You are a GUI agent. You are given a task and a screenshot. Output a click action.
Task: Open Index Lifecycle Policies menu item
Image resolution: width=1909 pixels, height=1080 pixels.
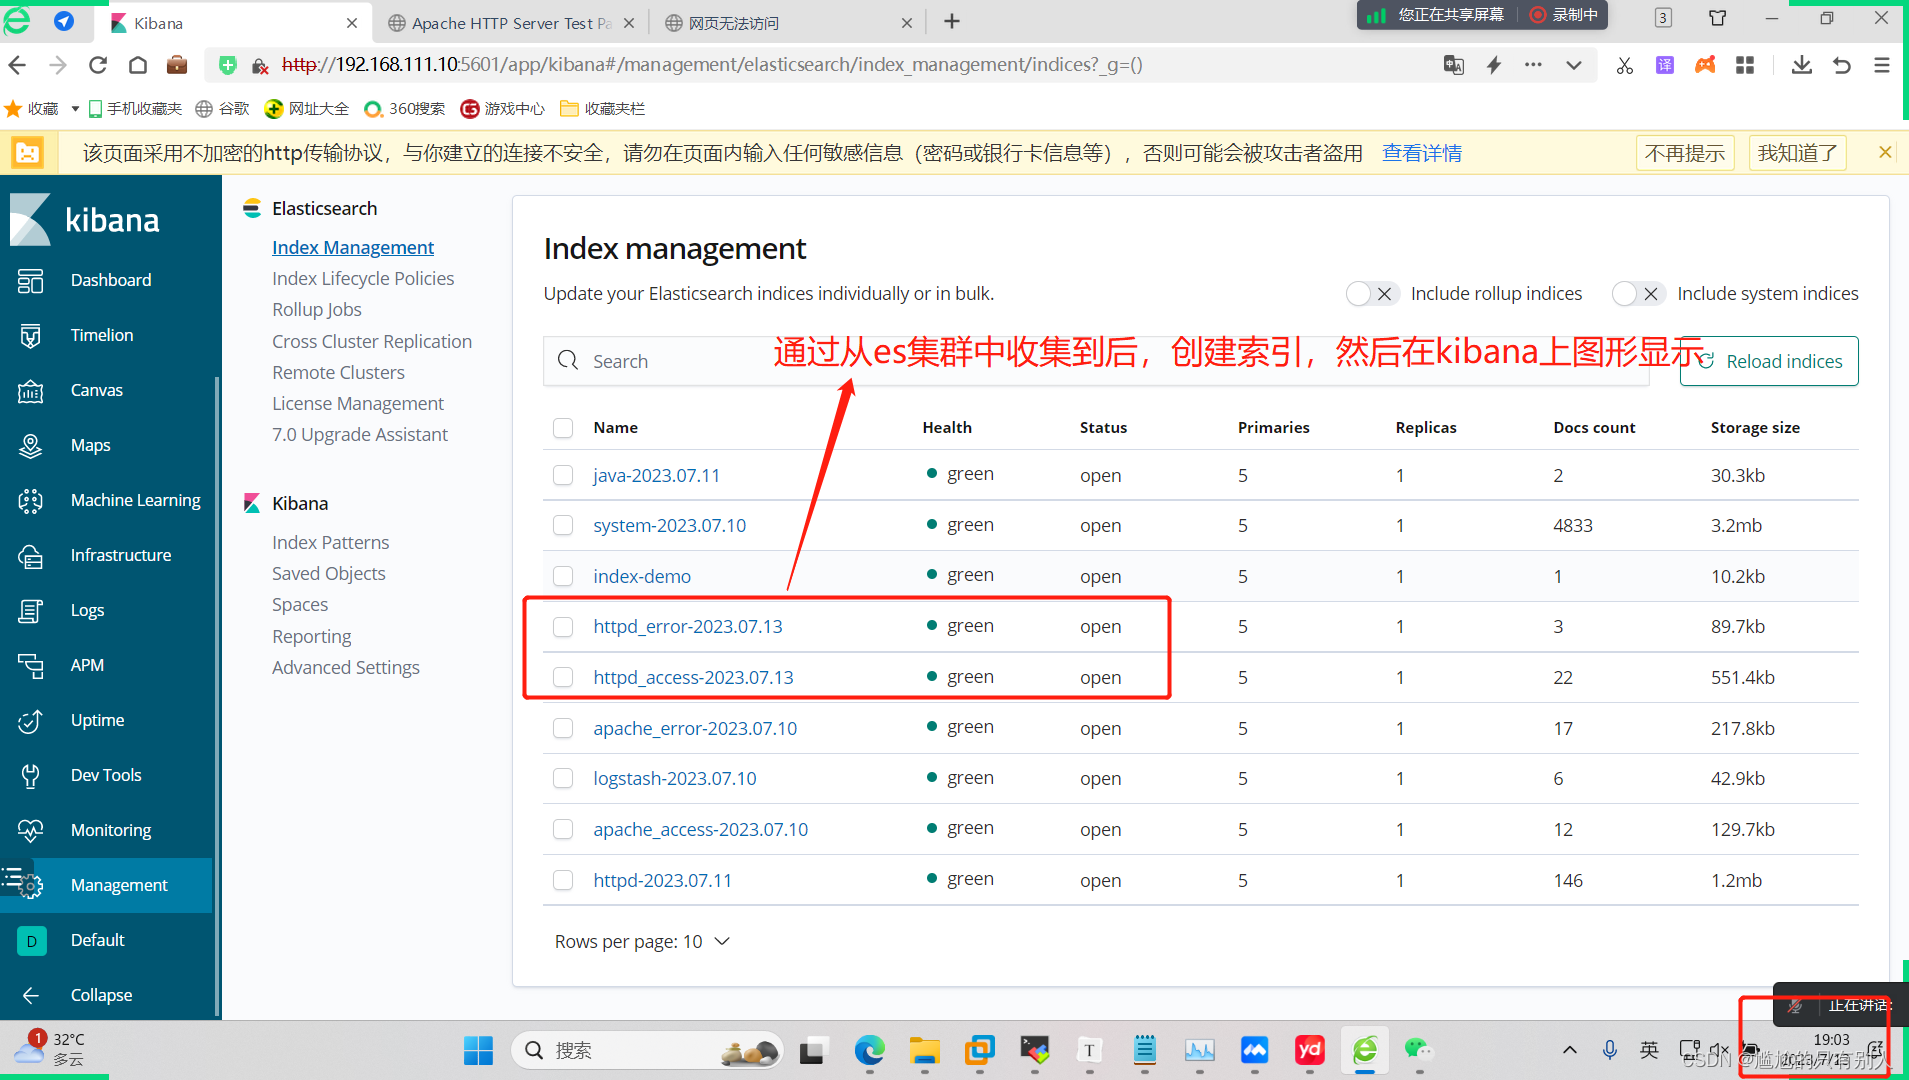(363, 279)
